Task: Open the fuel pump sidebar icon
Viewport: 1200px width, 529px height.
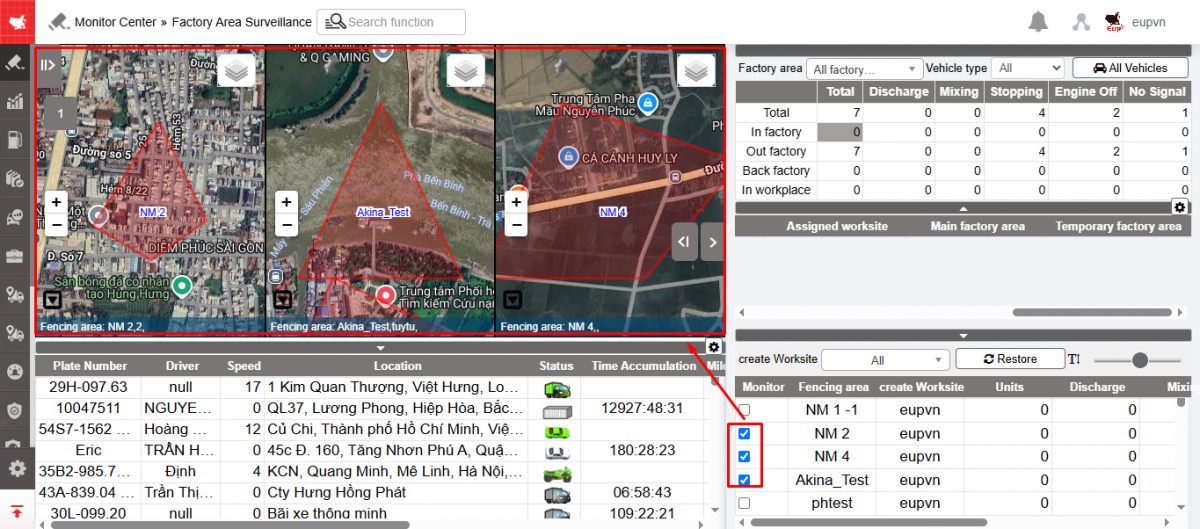Action: click(x=15, y=140)
